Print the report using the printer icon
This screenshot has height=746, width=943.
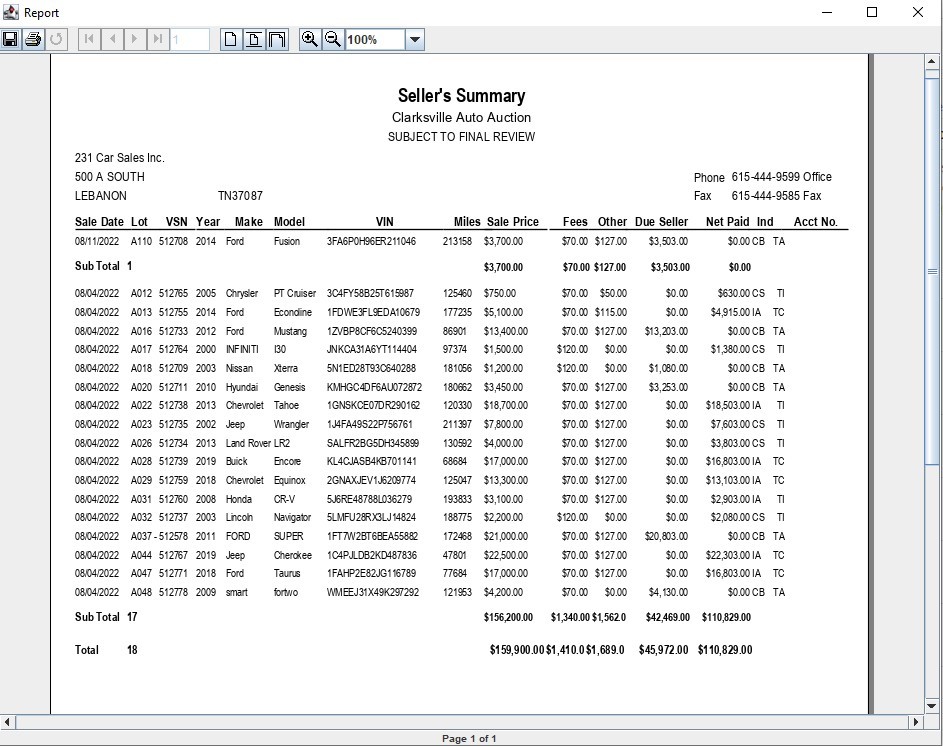click(x=33, y=39)
